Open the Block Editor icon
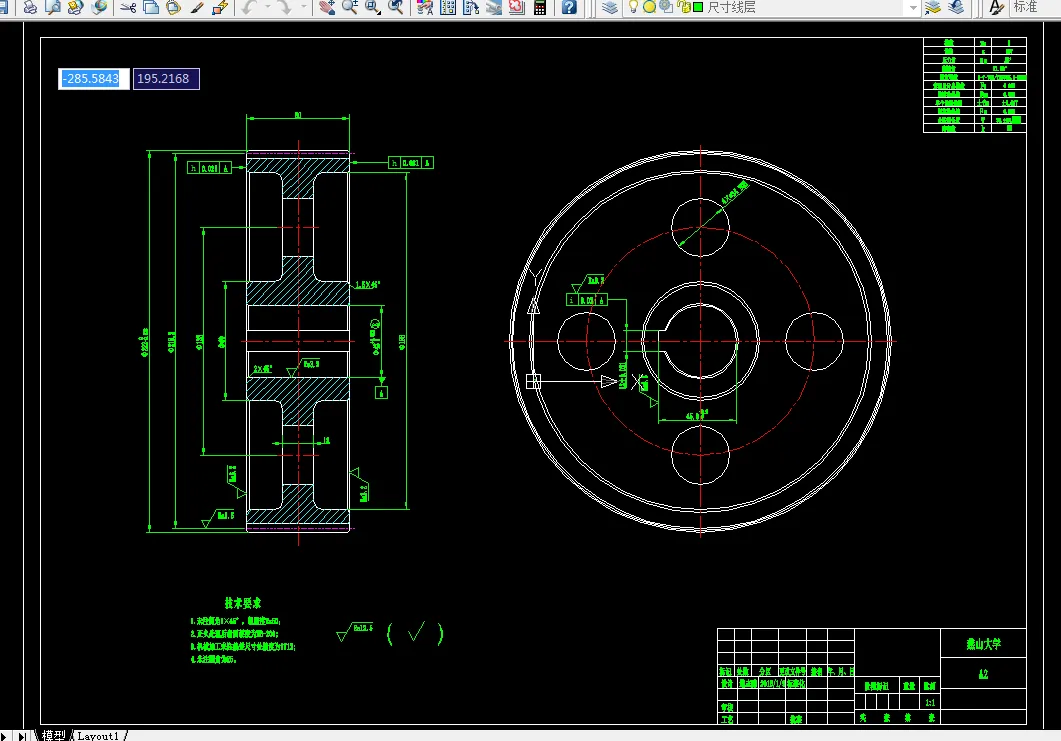This screenshot has width=1061, height=741. tap(220, 7)
